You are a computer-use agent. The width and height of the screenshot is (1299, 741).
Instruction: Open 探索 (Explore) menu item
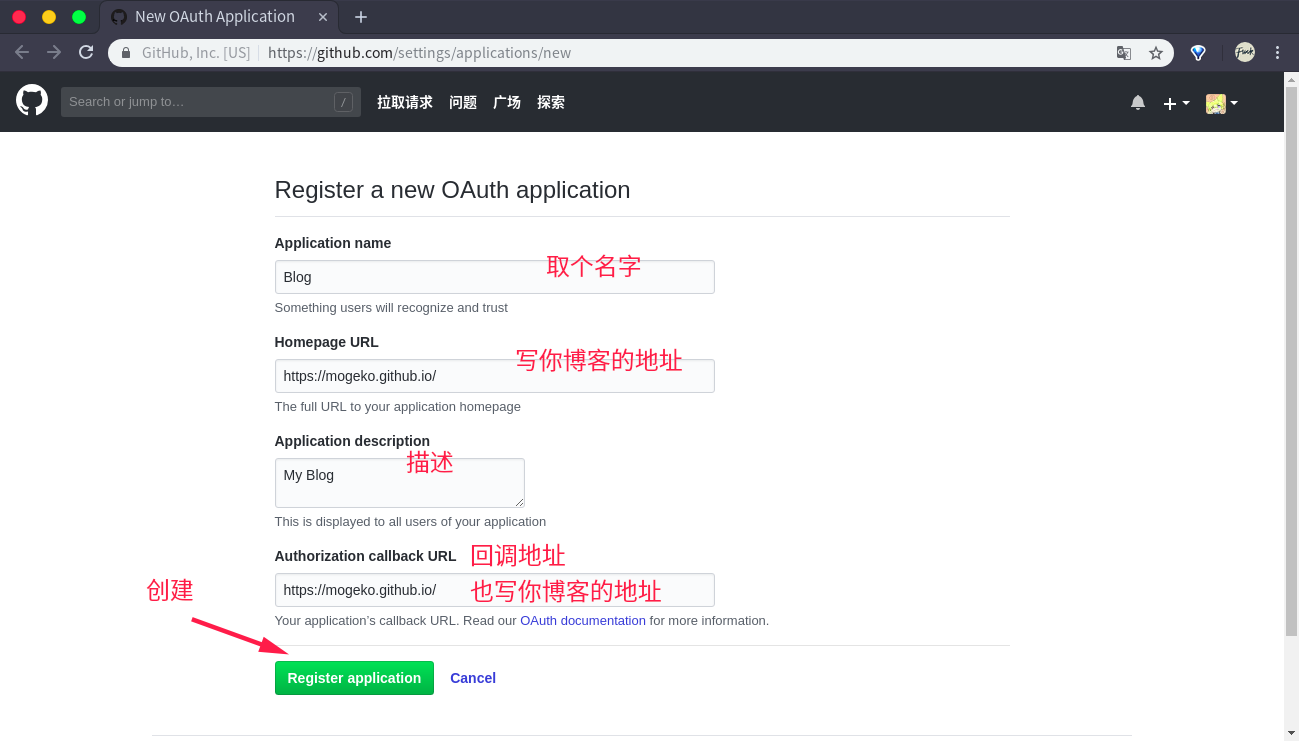tap(551, 102)
